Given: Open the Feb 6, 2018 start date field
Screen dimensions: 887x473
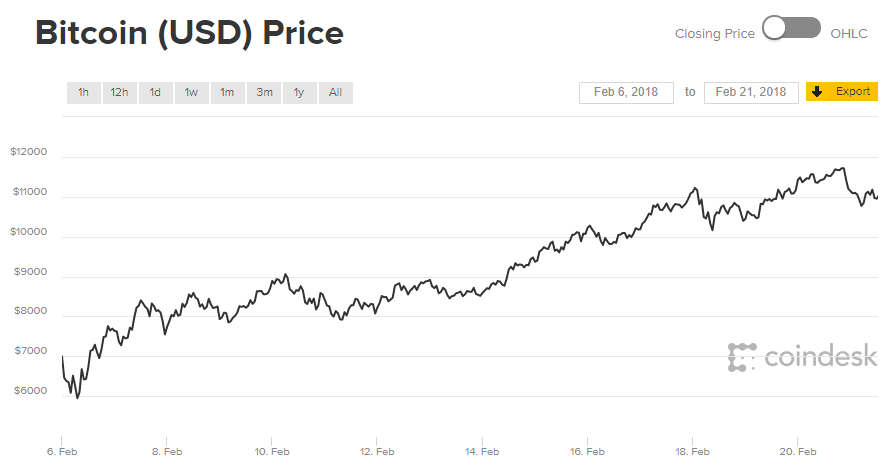Looking at the screenshot, I should pyautogui.click(x=626, y=92).
